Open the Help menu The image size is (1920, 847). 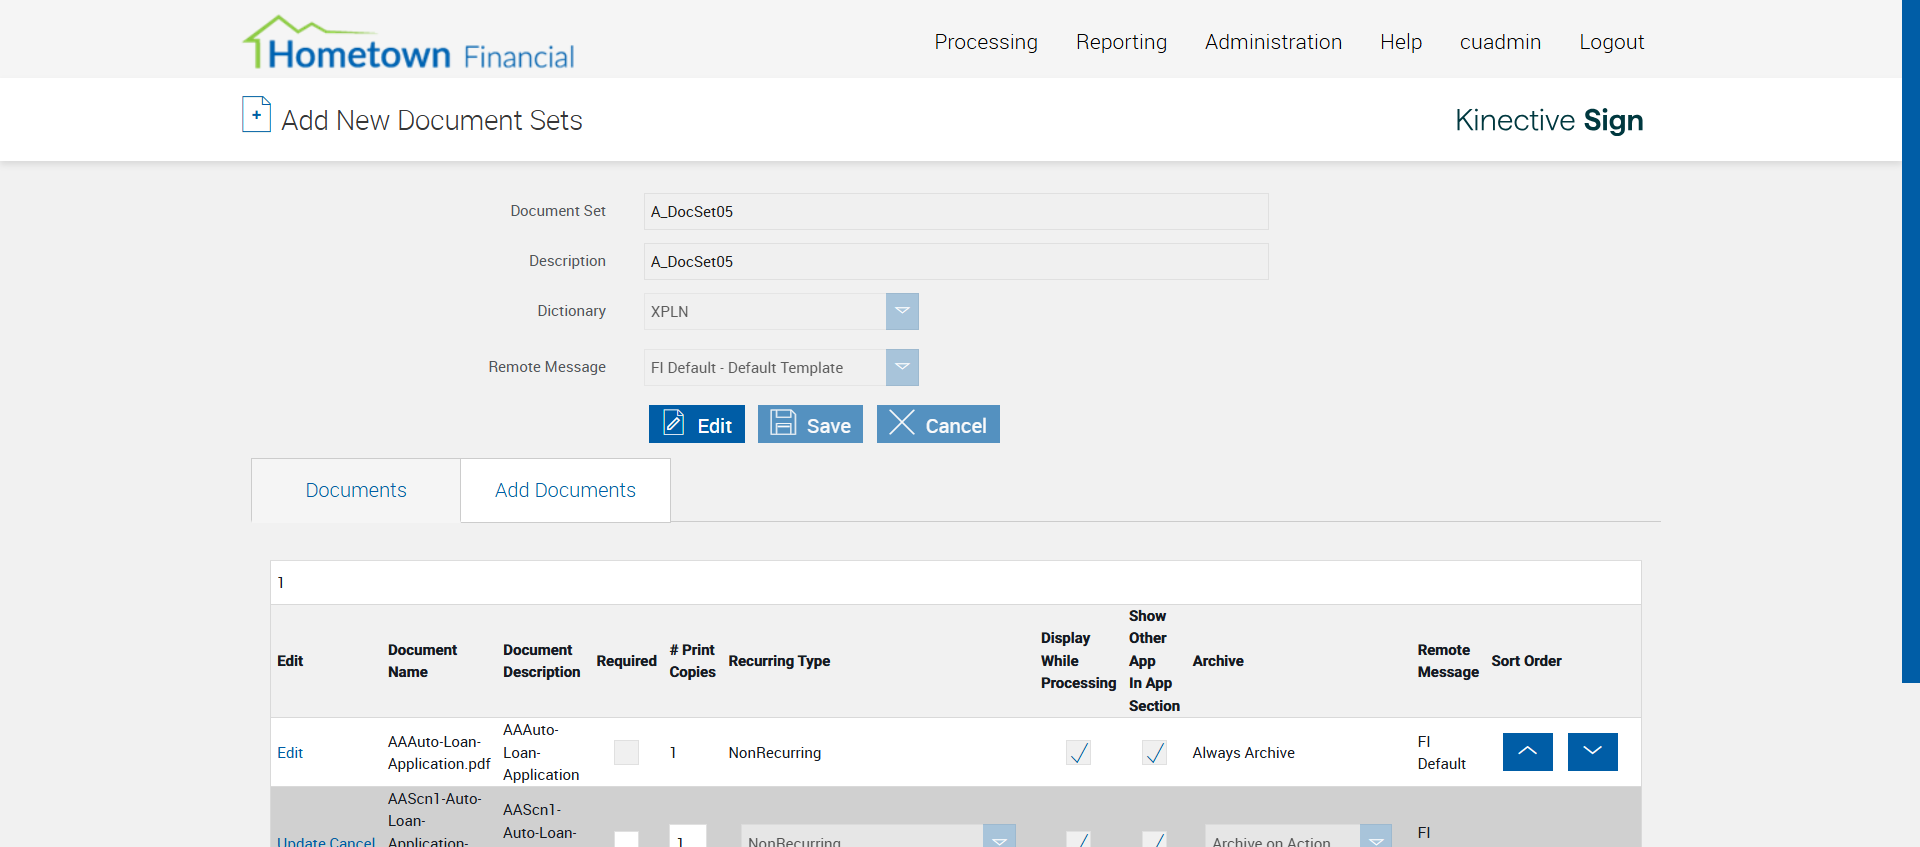tap(1401, 42)
